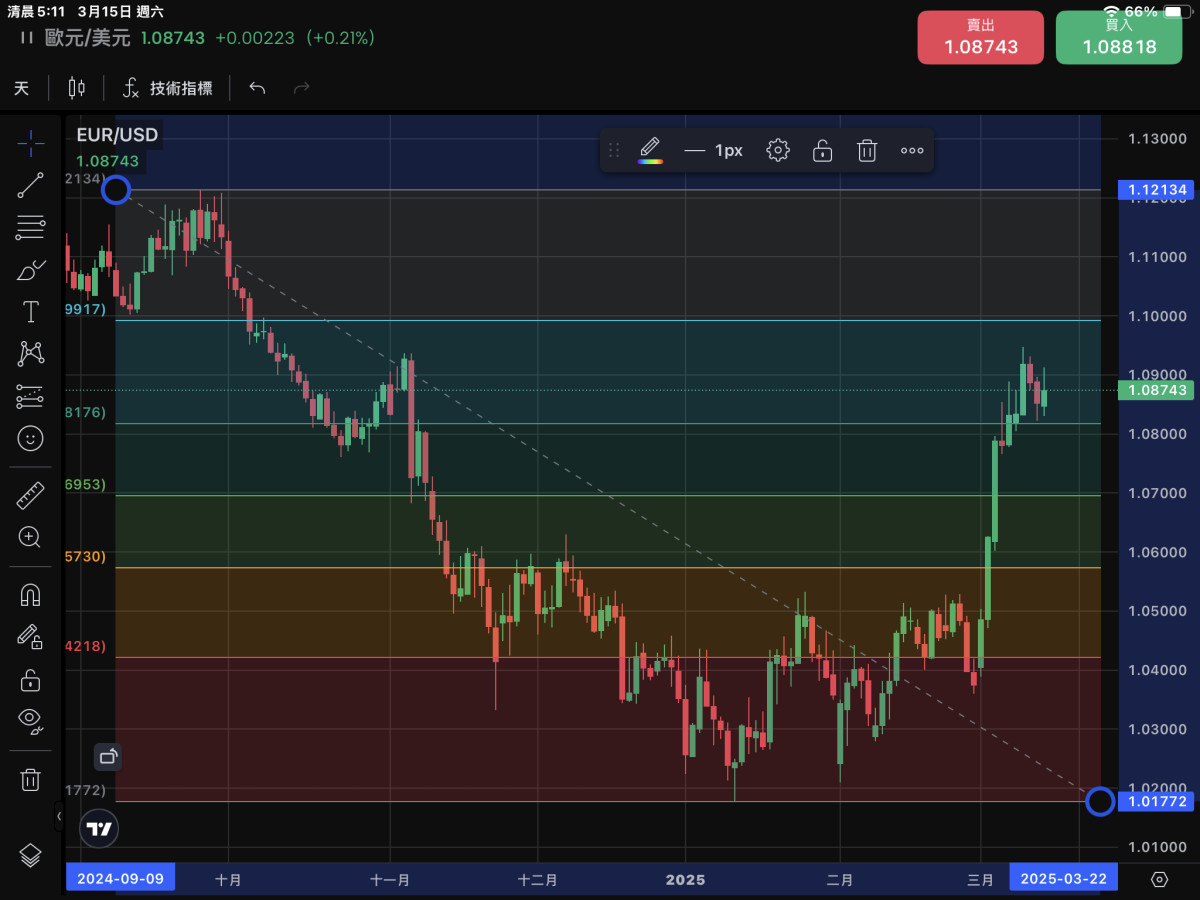Select the Text annotation tool

pos(30,312)
